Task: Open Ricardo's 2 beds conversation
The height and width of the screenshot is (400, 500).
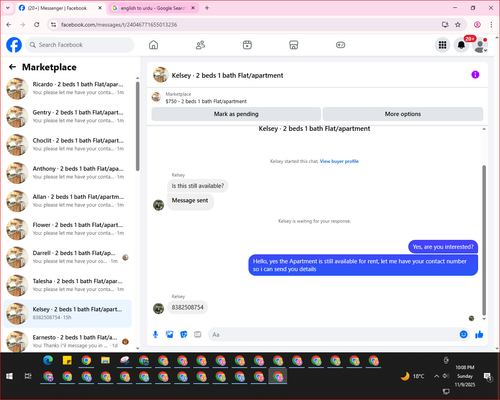Action: coord(68,89)
